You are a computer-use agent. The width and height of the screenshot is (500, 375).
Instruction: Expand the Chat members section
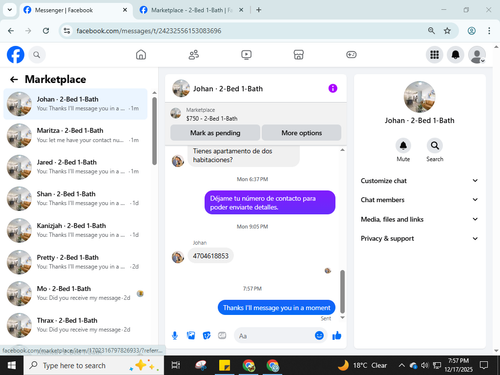click(x=419, y=200)
